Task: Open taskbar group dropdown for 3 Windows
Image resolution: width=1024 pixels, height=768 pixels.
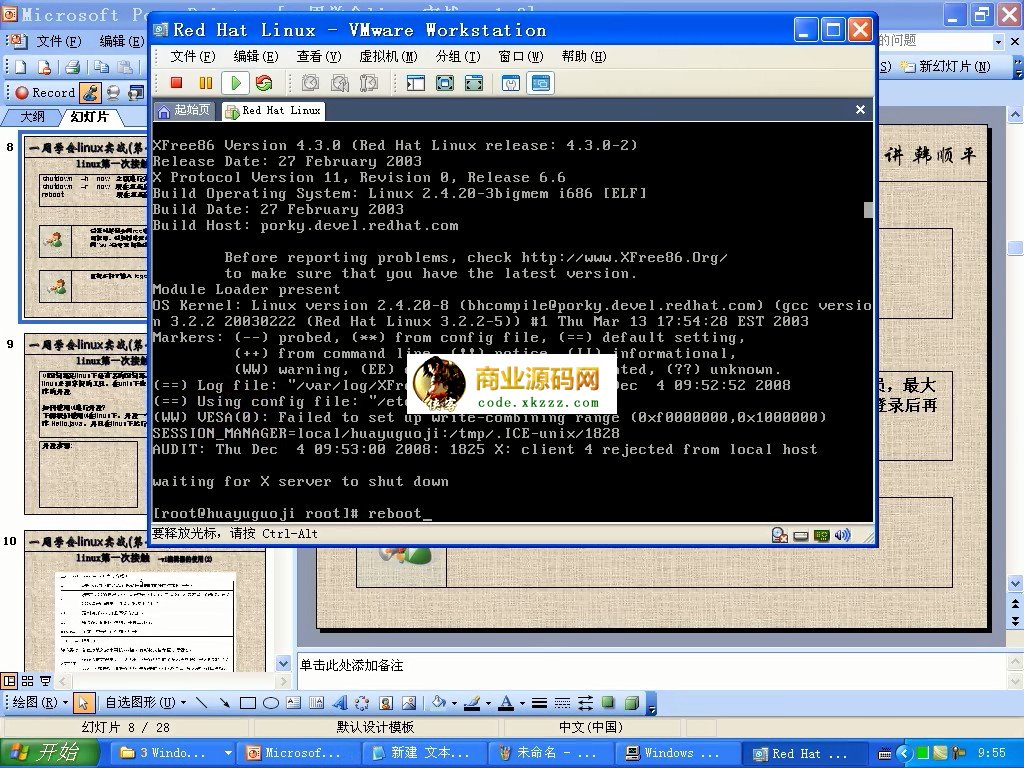Action: (x=228, y=753)
